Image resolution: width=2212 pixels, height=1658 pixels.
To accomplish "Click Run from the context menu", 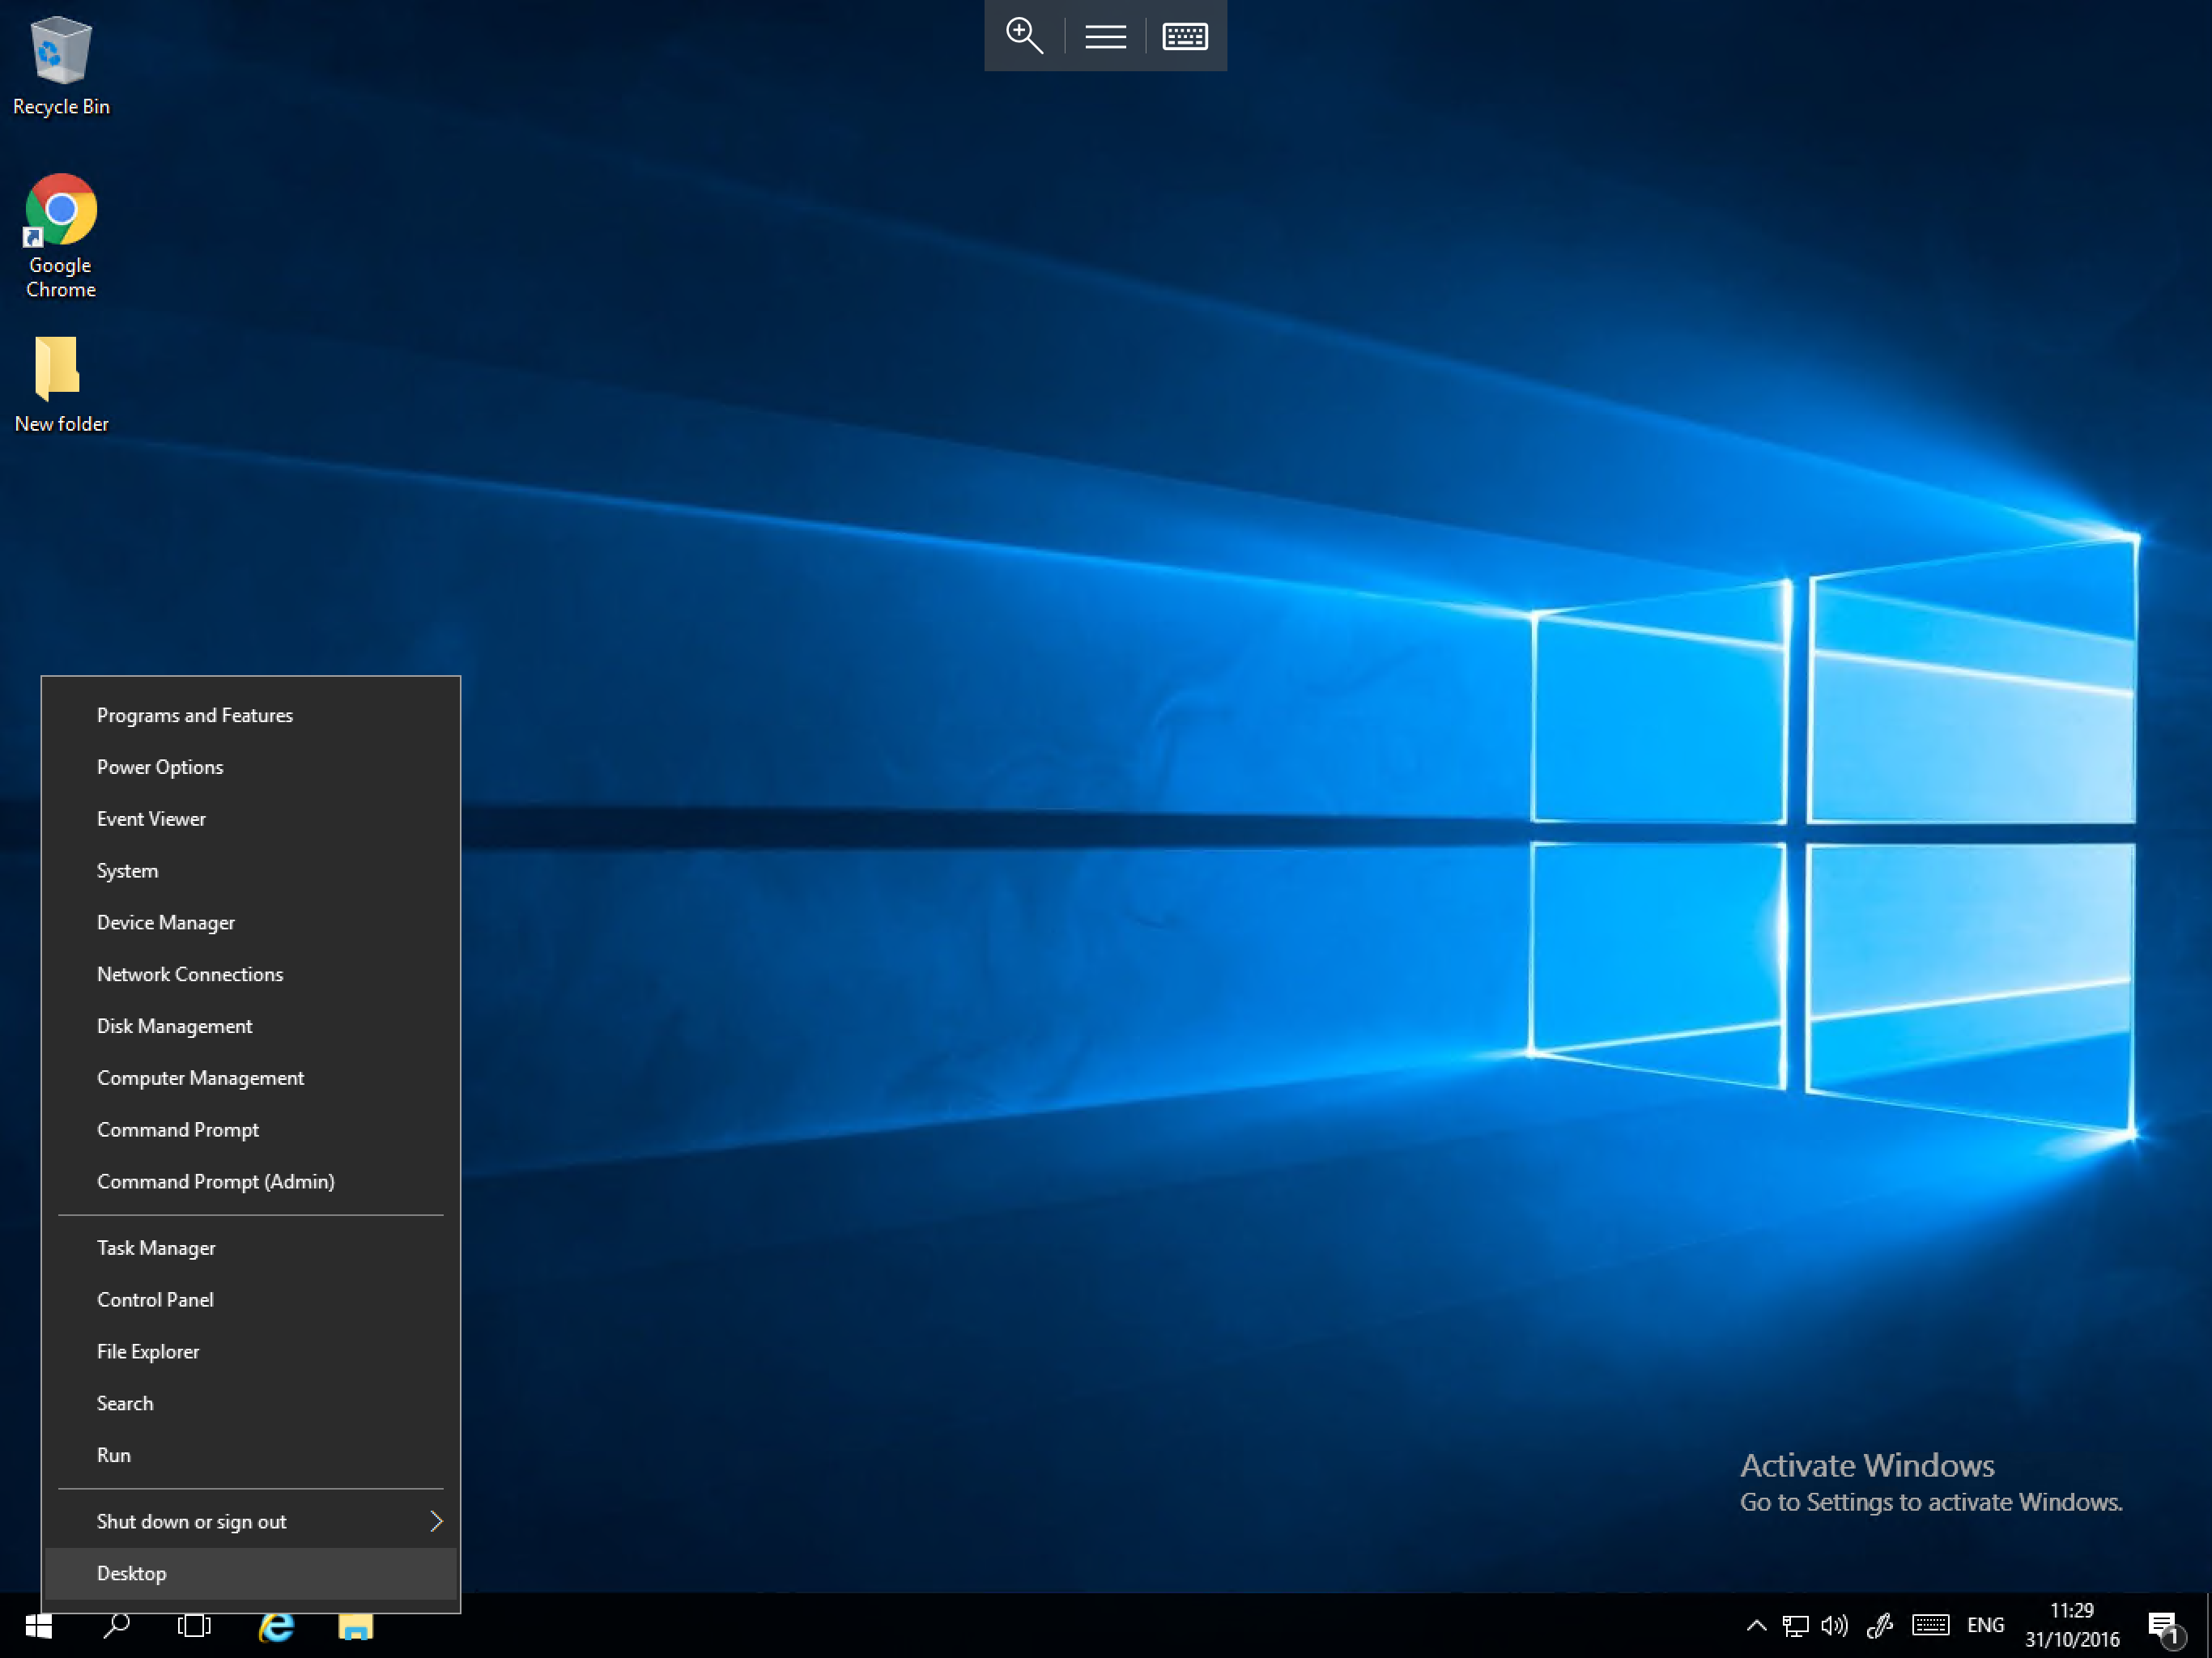I will tap(113, 1454).
